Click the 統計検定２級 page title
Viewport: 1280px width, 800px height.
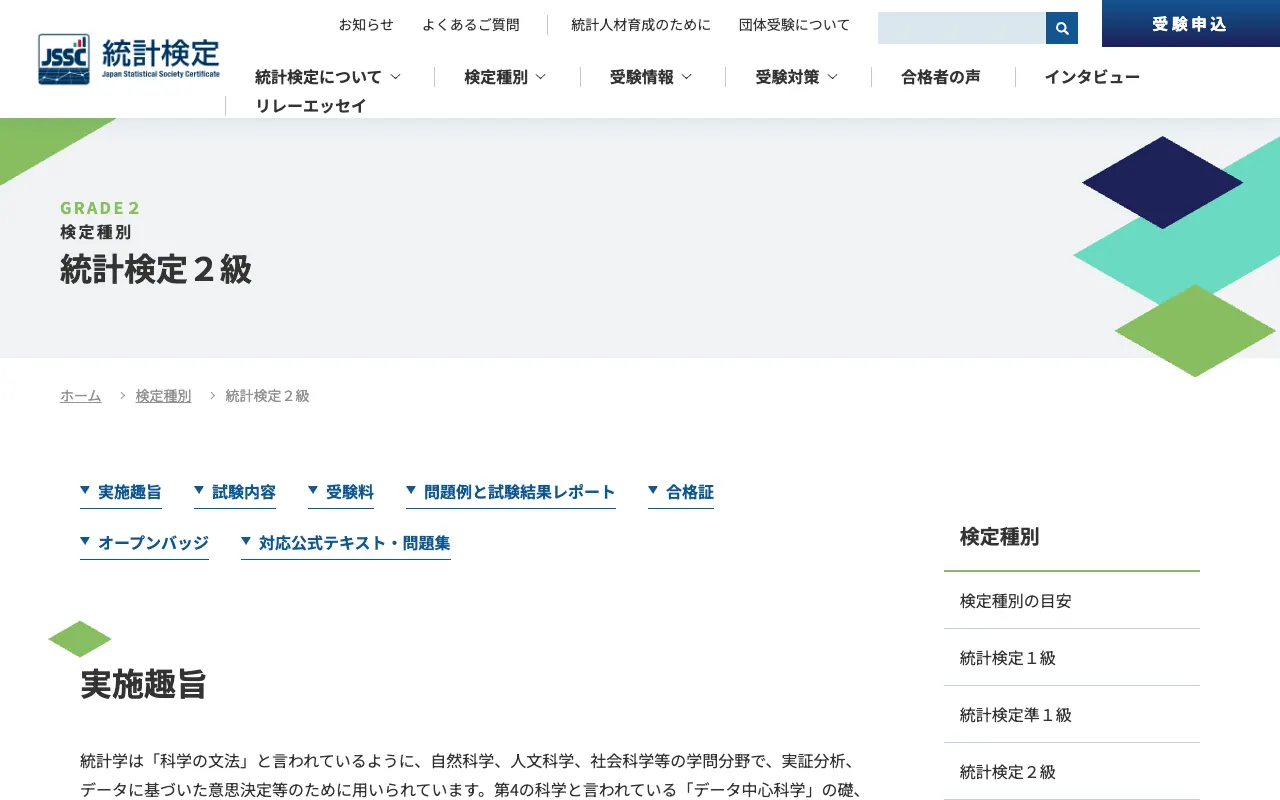pos(156,270)
